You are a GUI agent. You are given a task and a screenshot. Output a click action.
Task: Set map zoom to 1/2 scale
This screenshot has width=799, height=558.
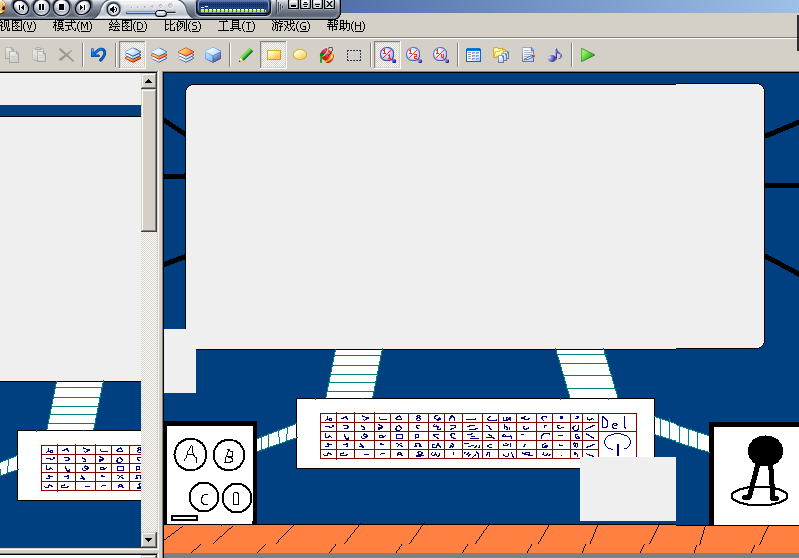pos(414,55)
